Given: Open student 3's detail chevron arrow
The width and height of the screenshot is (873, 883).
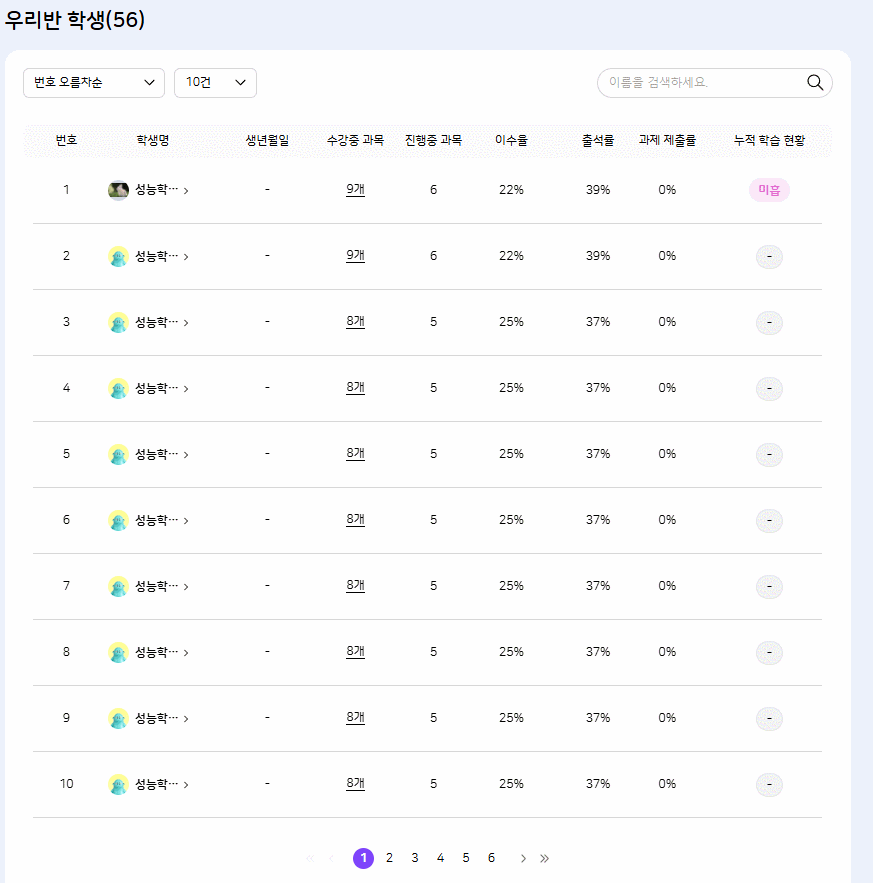Looking at the screenshot, I should pos(186,323).
